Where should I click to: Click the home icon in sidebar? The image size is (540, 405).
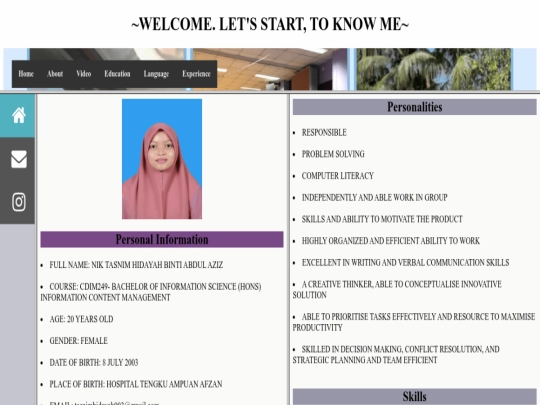coord(19,115)
